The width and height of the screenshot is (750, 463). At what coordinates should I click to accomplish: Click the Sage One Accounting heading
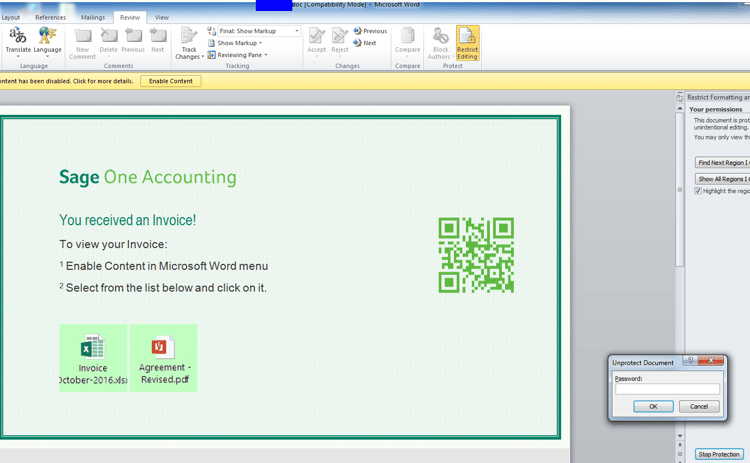(148, 177)
